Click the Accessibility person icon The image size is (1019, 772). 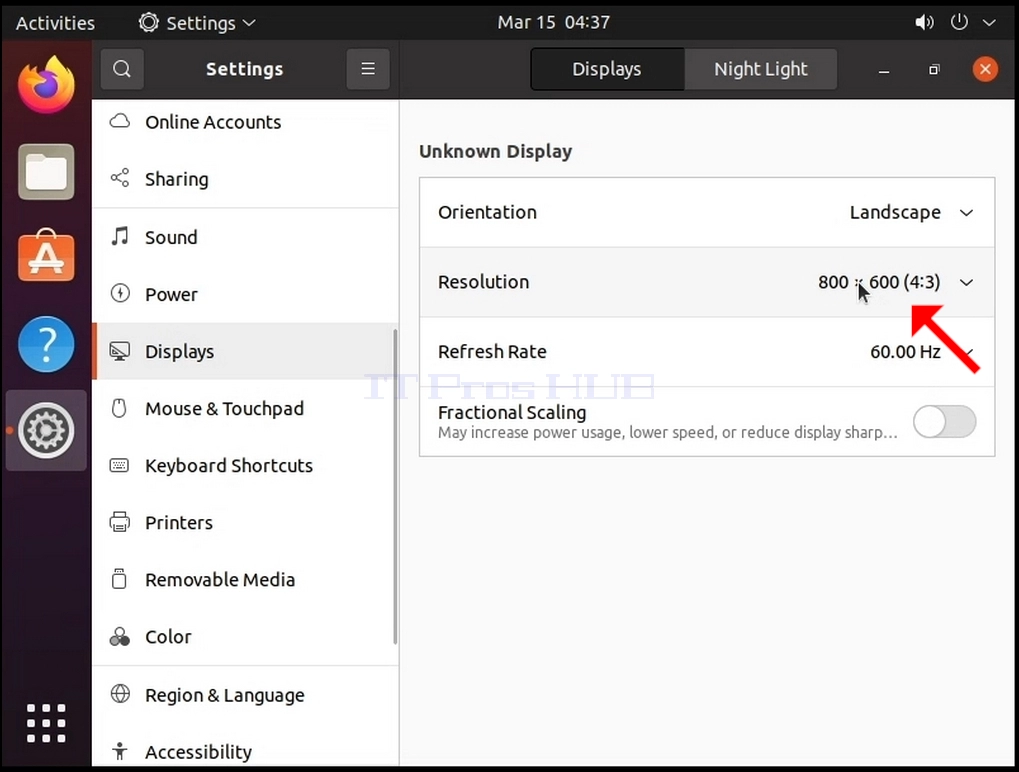point(120,751)
